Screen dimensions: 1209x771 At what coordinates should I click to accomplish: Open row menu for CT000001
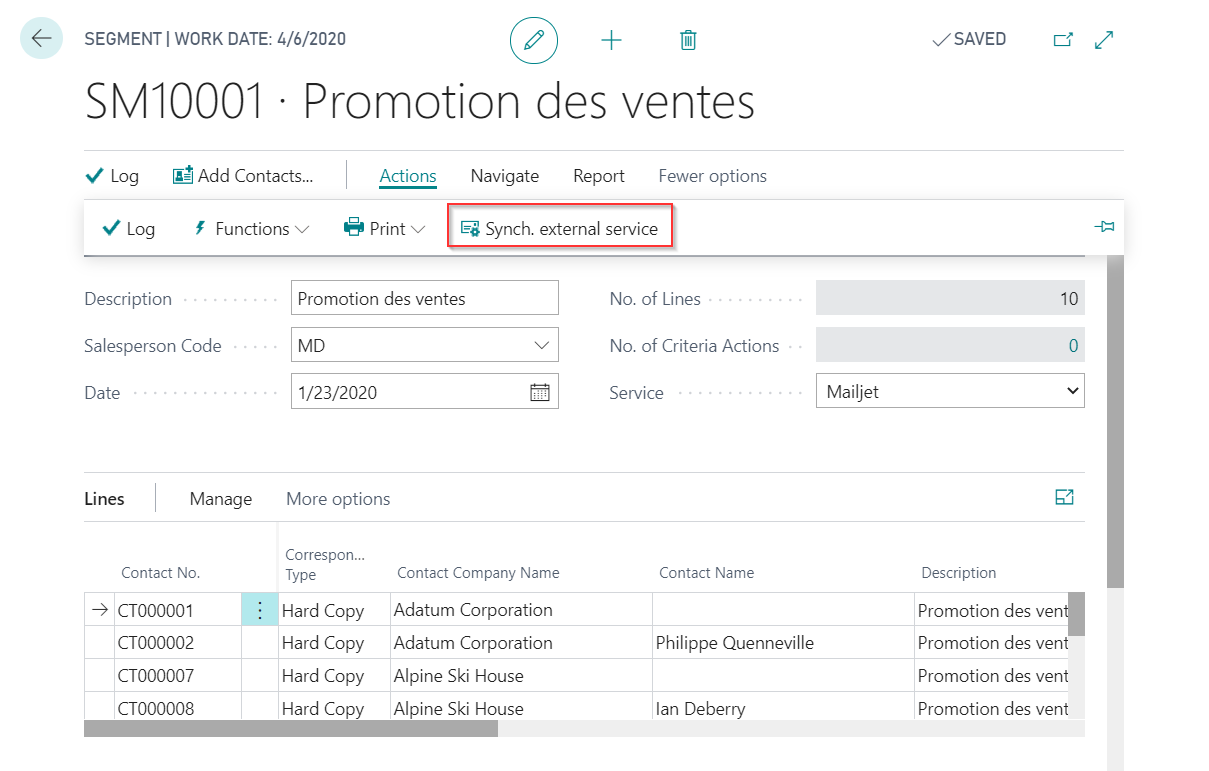pos(260,610)
